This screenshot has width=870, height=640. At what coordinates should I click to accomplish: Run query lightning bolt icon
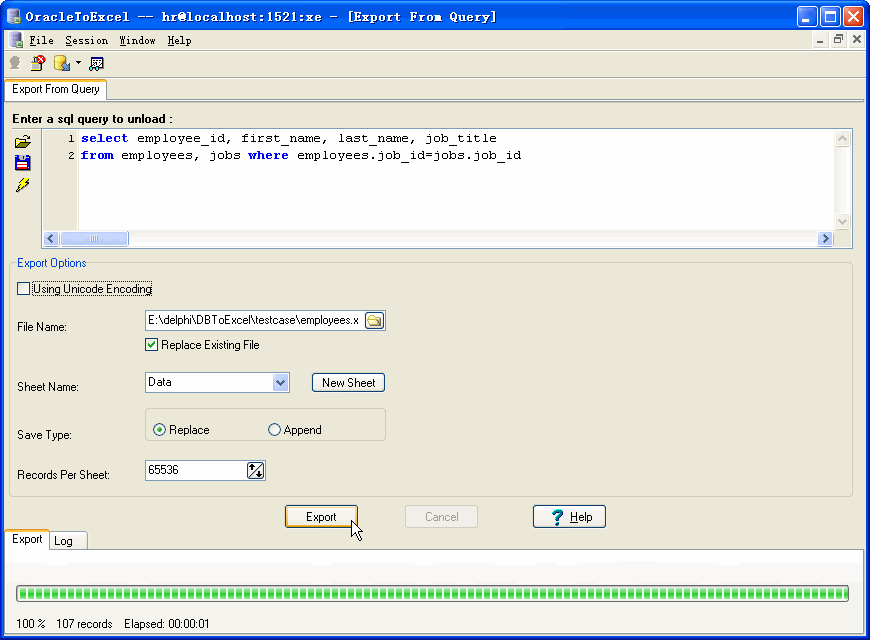coord(22,185)
